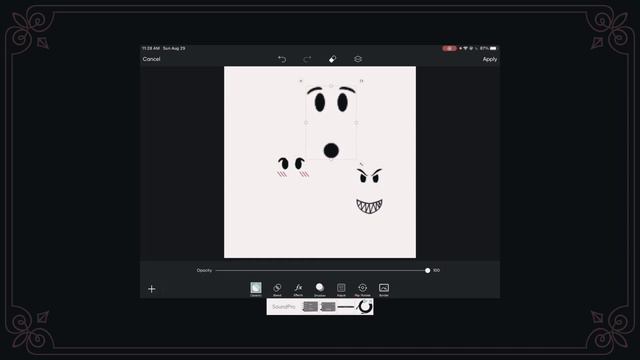Apply the sticker changes
Screen dimensions: 640x360
[490, 59]
